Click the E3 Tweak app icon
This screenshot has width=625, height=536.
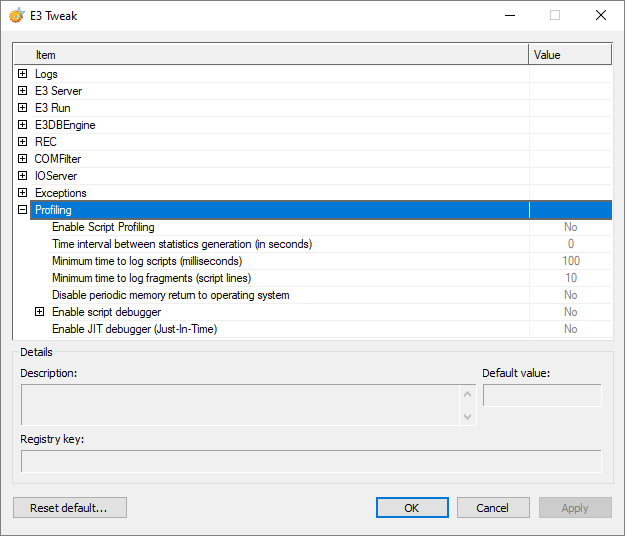coord(16,16)
